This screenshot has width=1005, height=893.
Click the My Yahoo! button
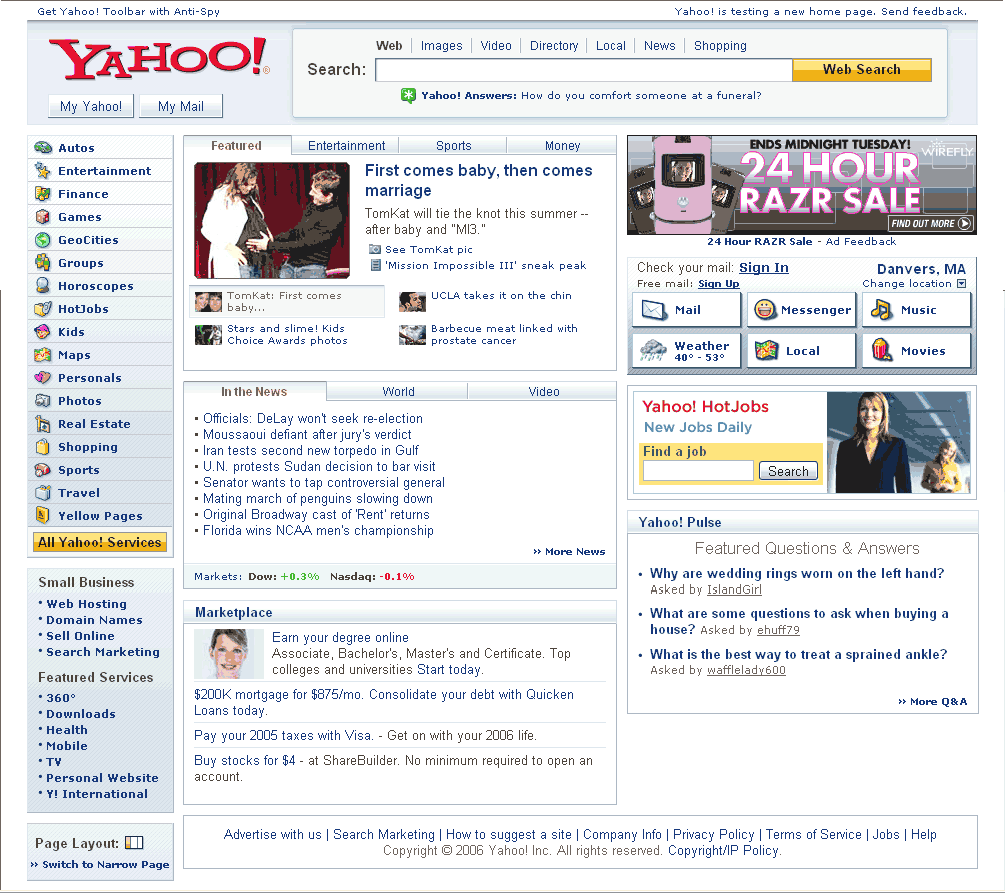click(91, 106)
